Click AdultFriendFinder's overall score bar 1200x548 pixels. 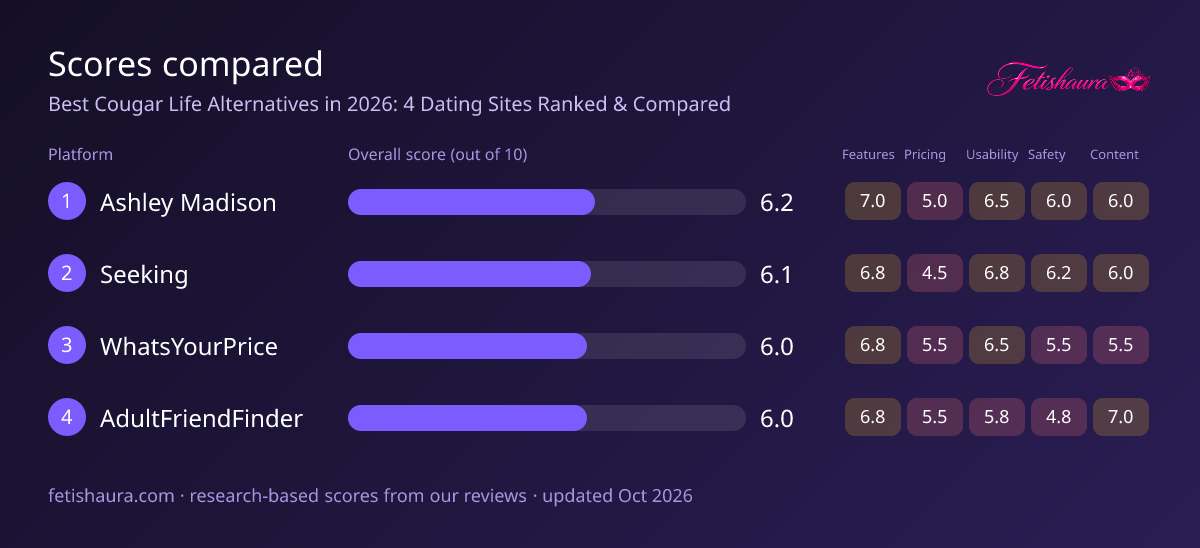(546, 417)
